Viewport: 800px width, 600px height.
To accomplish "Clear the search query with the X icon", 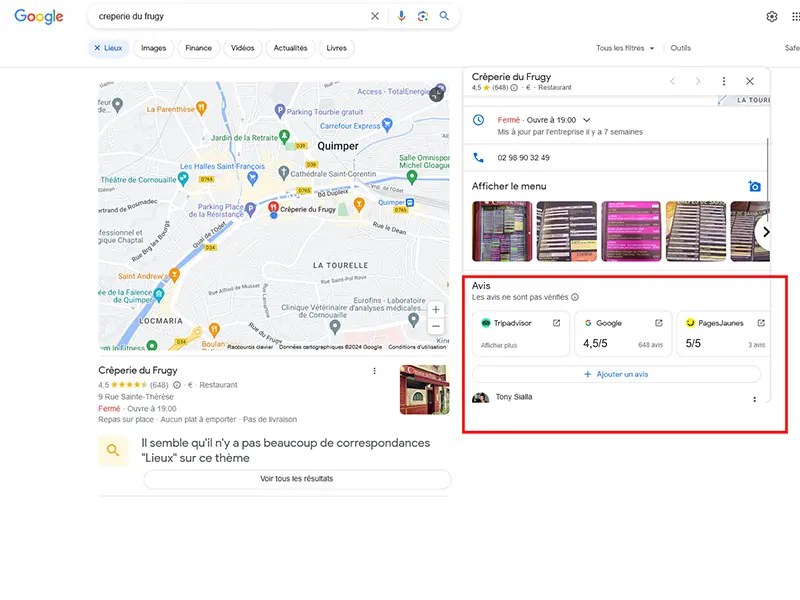I will point(375,16).
